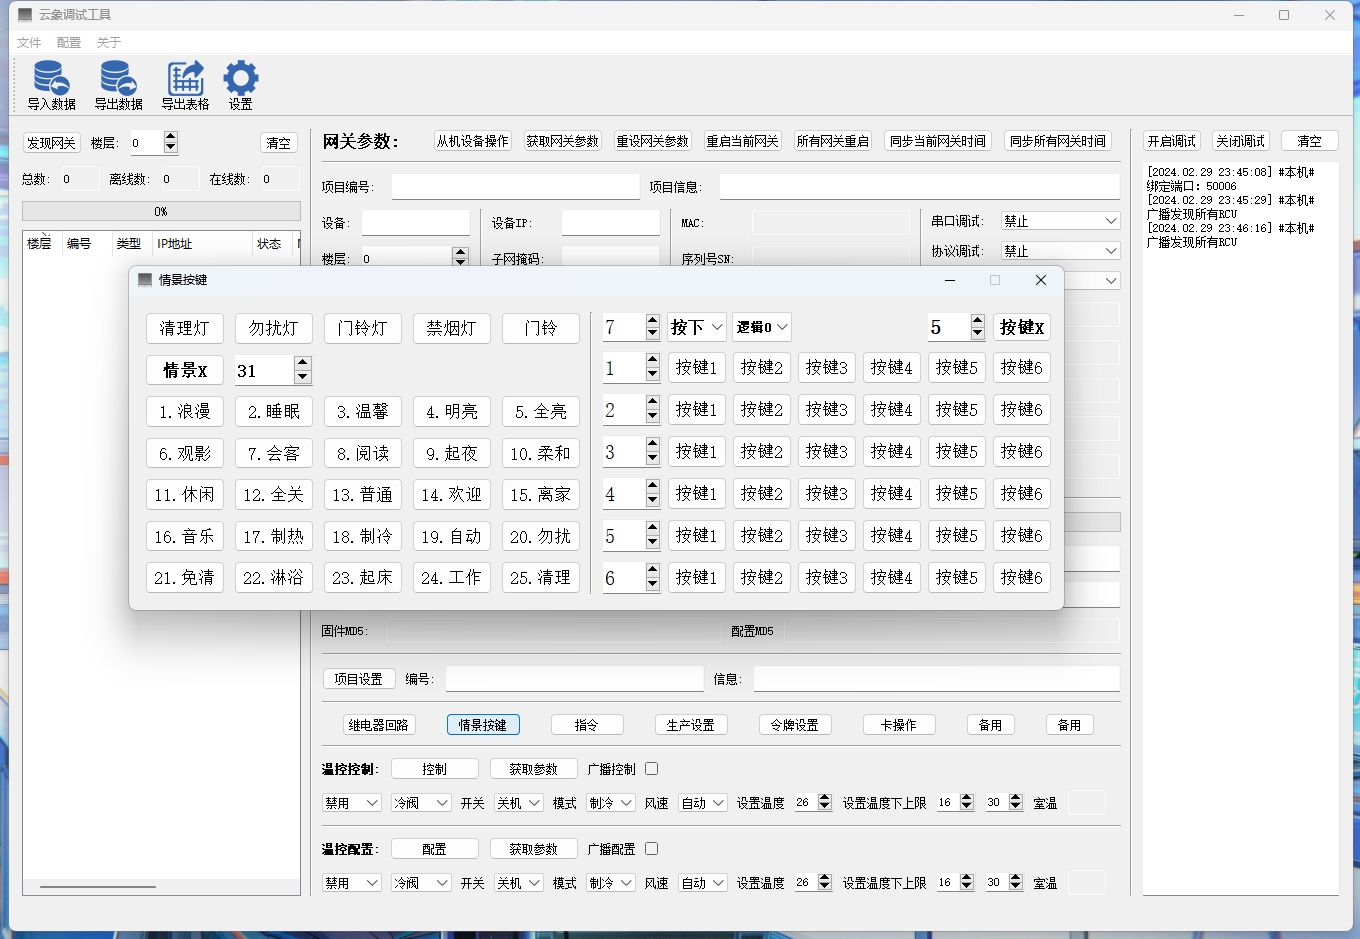This screenshot has height=939, width=1360.
Task: Click 获取网关参数 button
Action: coord(563,141)
